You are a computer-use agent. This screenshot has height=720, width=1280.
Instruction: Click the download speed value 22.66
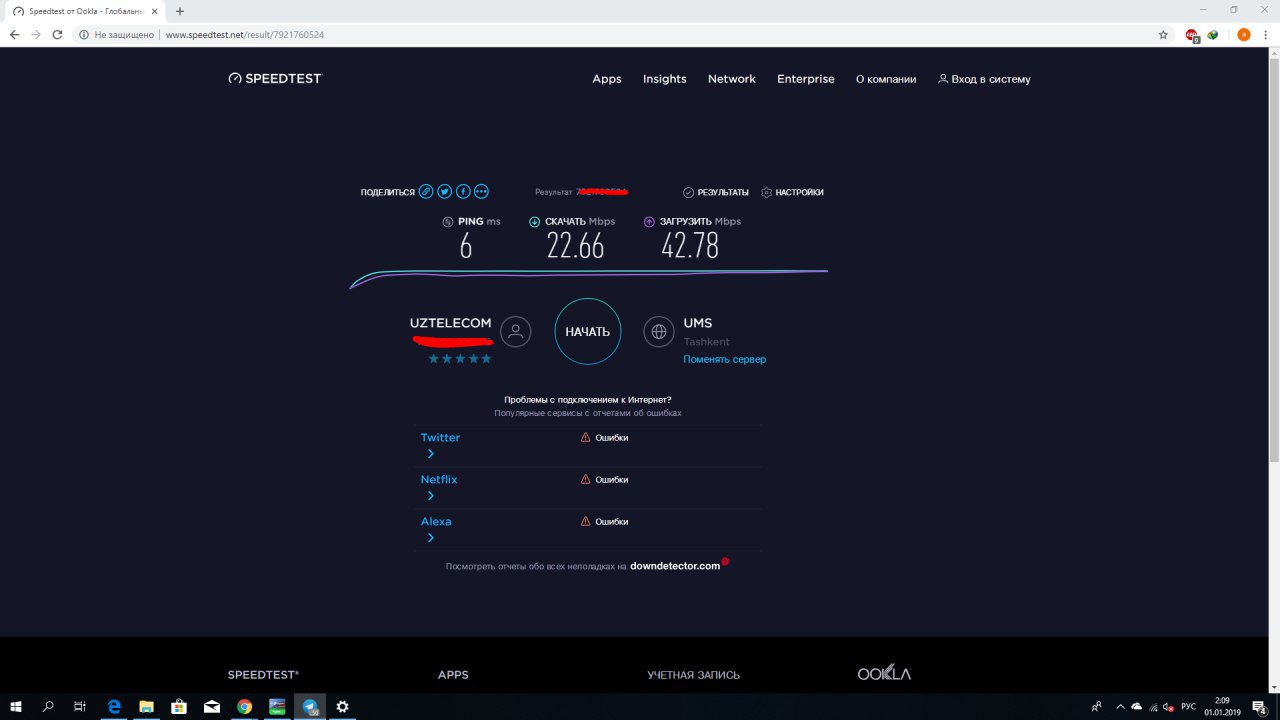[x=576, y=246]
